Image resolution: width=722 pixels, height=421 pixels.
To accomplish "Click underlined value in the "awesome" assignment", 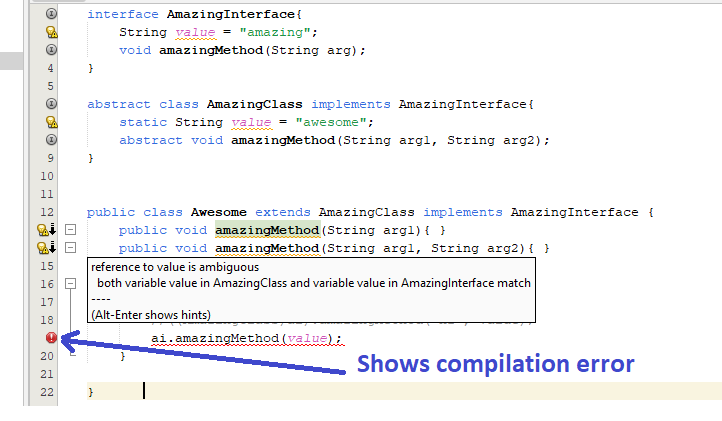I will pos(251,122).
